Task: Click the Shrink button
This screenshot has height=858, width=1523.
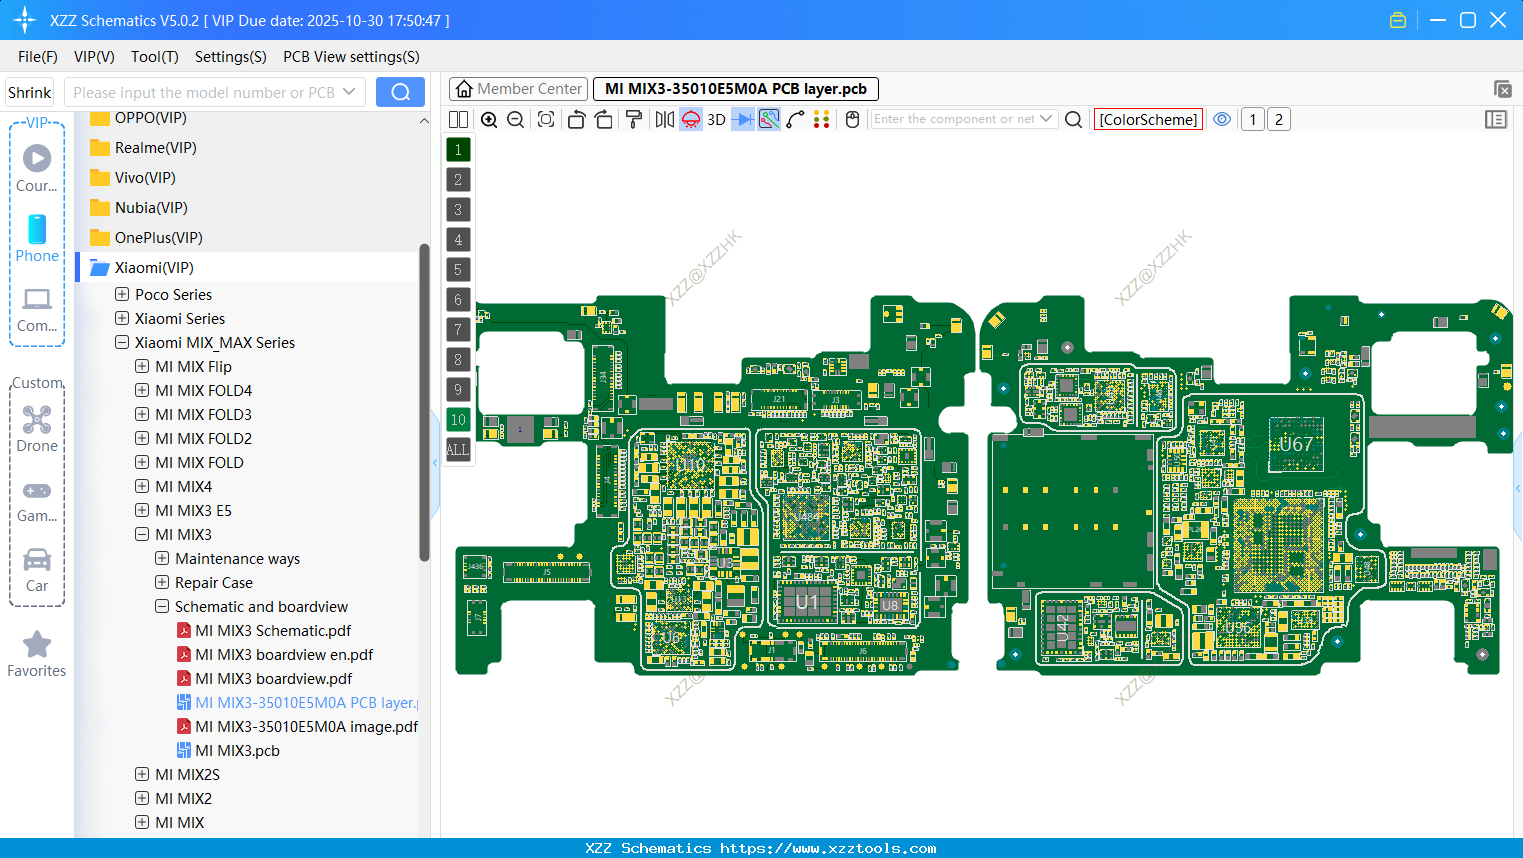Action: pyautogui.click(x=30, y=92)
